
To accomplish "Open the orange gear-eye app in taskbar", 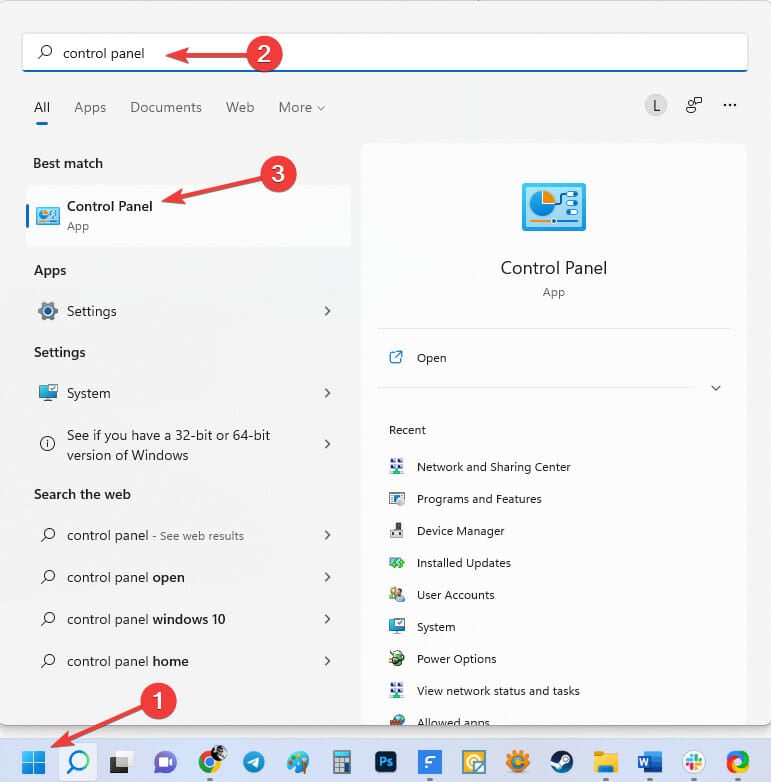I will (518, 762).
